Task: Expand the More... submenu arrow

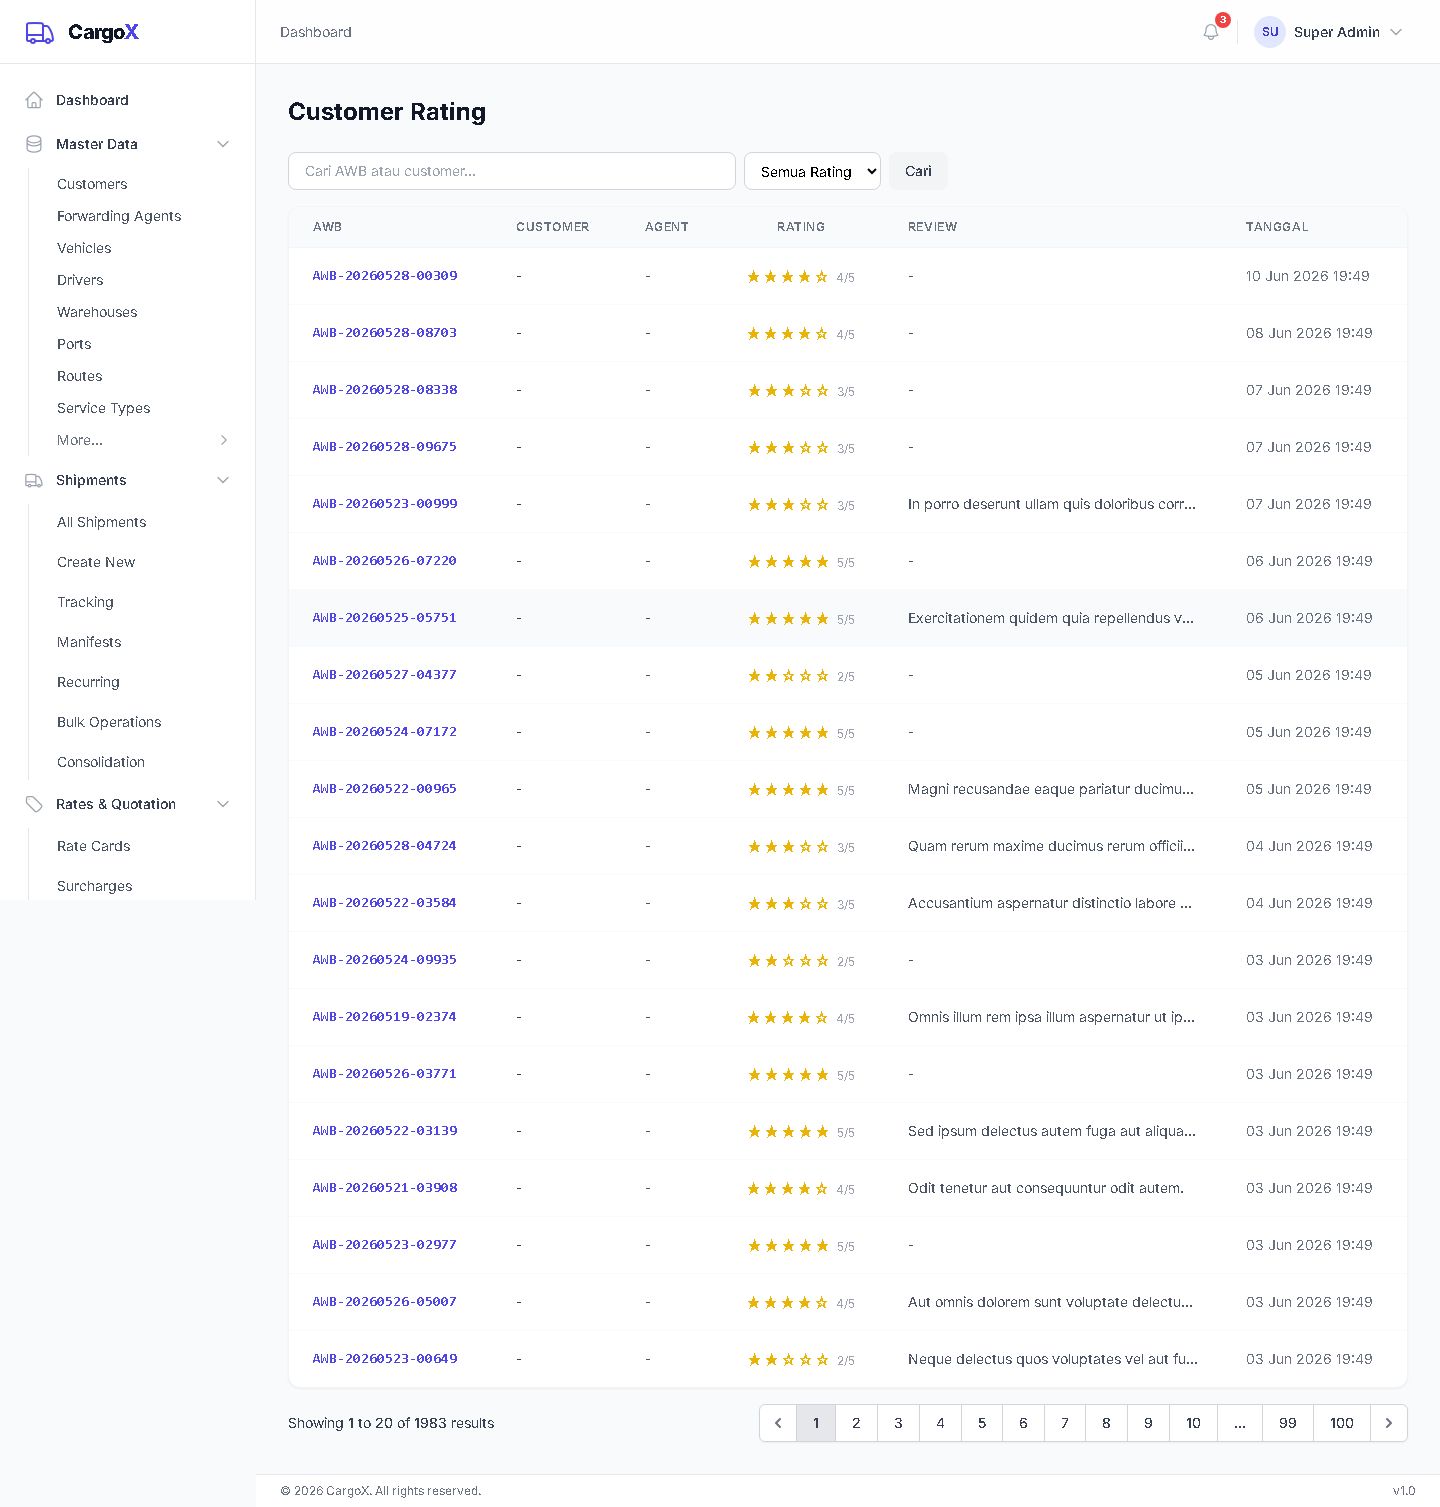Action: pyautogui.click(x=224, y=440)
